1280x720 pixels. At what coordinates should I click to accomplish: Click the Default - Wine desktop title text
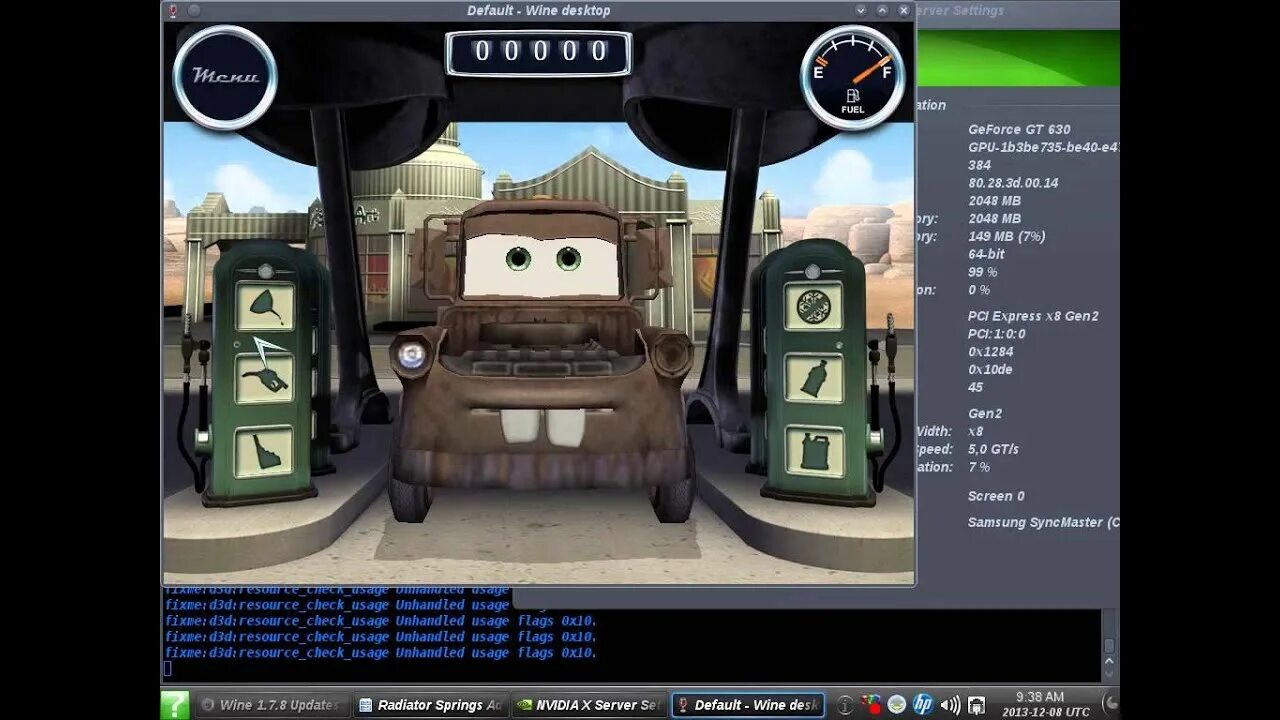click(x=538, y=10)
